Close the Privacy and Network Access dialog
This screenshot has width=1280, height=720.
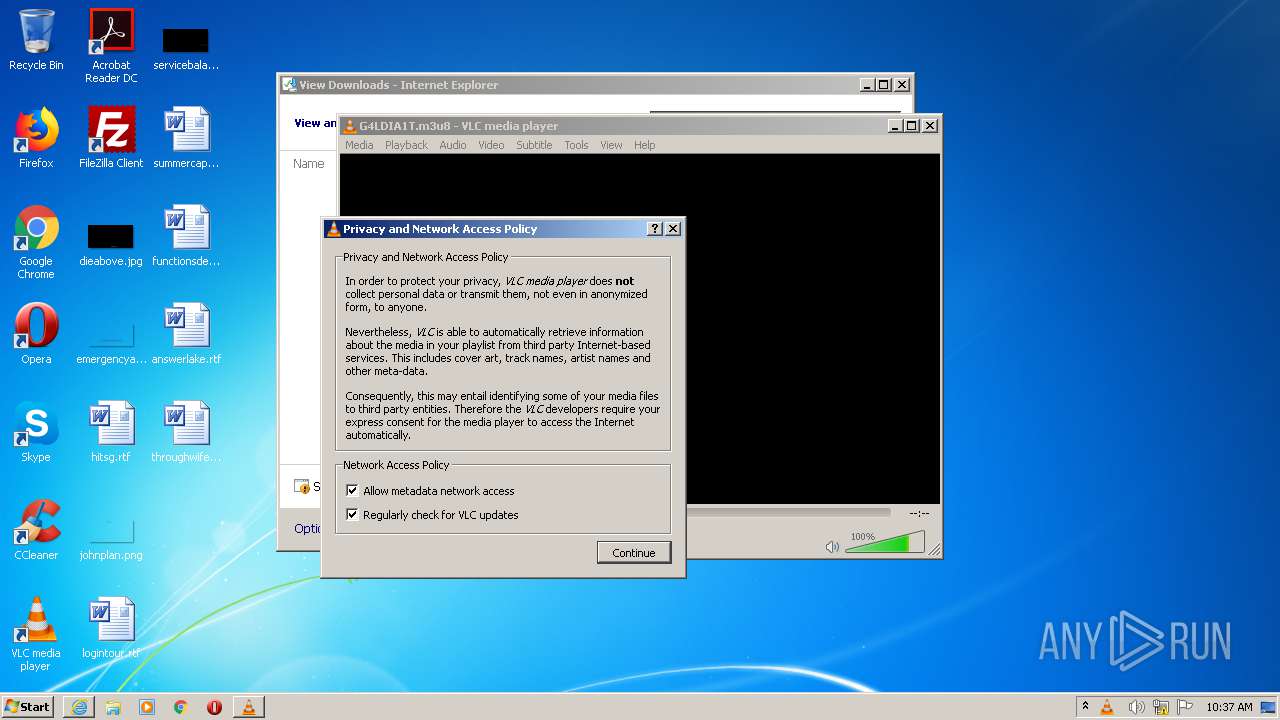[x=673, y=229]
